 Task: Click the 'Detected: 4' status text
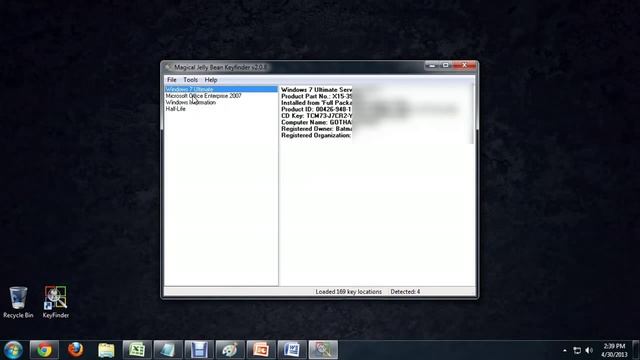coord(405,292)
